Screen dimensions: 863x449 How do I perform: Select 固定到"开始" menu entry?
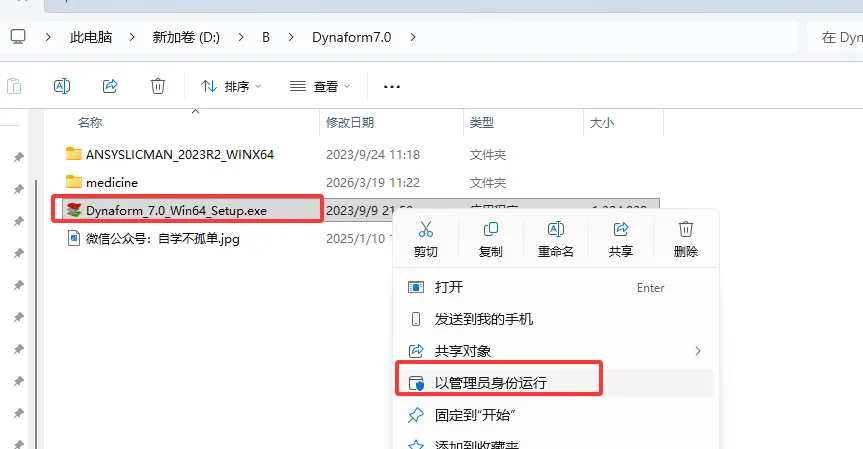tap(556, 415)
